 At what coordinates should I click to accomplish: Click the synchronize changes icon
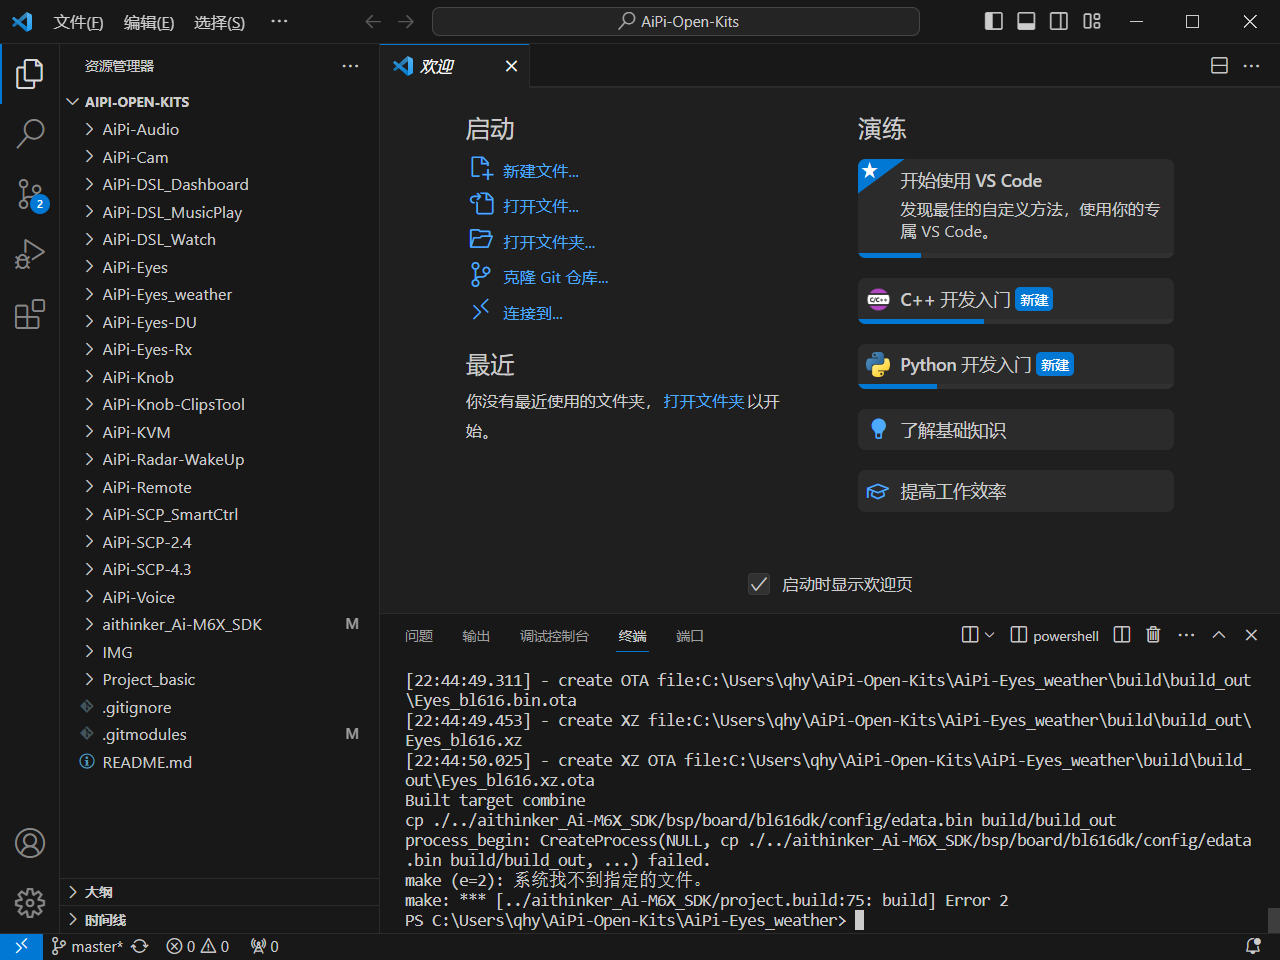point(140,946)
